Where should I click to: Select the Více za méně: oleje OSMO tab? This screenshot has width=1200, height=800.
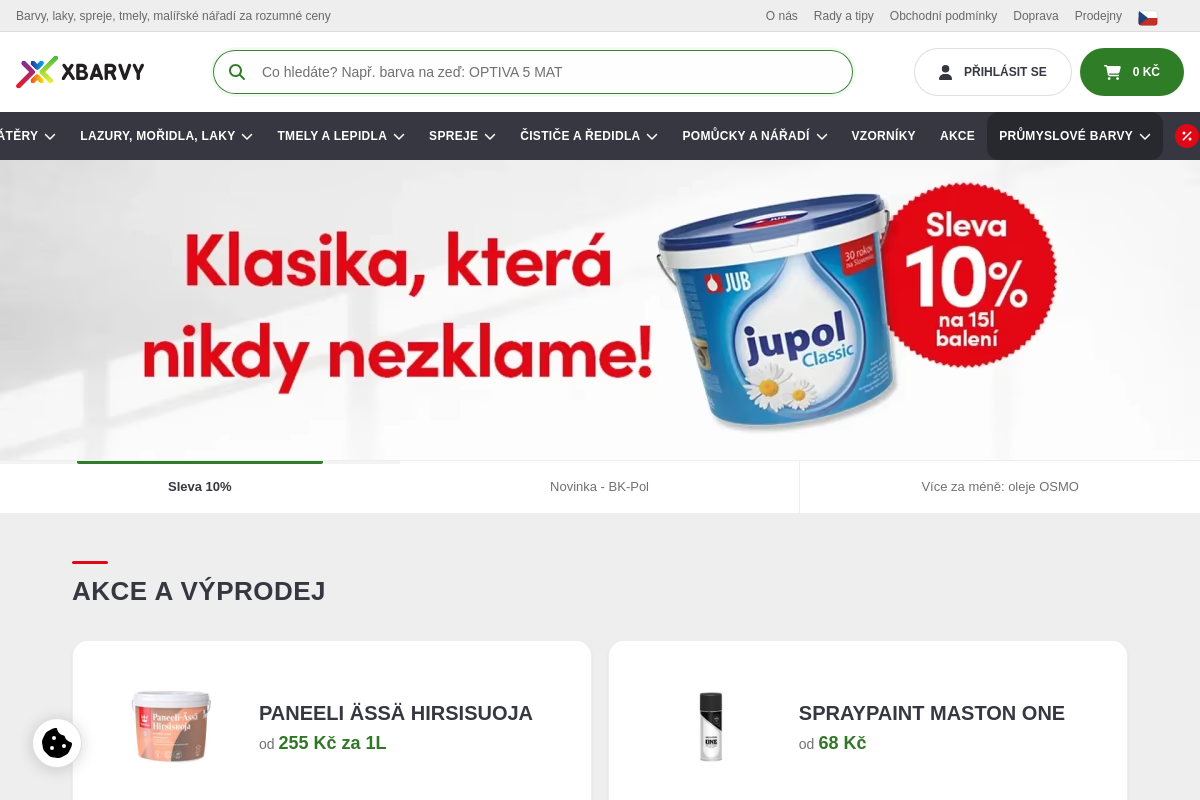pyautogui.click(x=1000, y=487)
